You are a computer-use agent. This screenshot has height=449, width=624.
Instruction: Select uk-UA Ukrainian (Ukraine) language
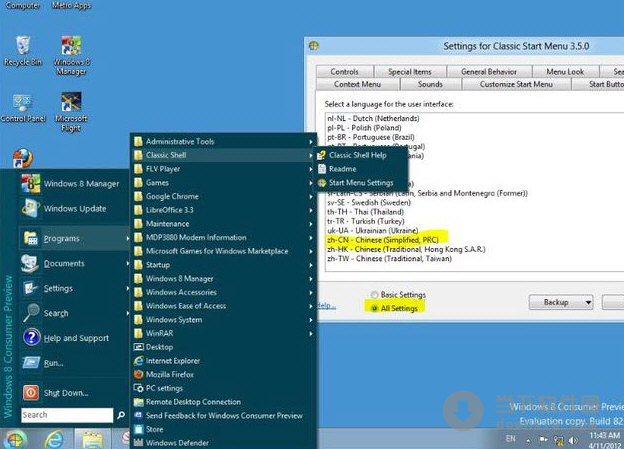click(372, 230)
